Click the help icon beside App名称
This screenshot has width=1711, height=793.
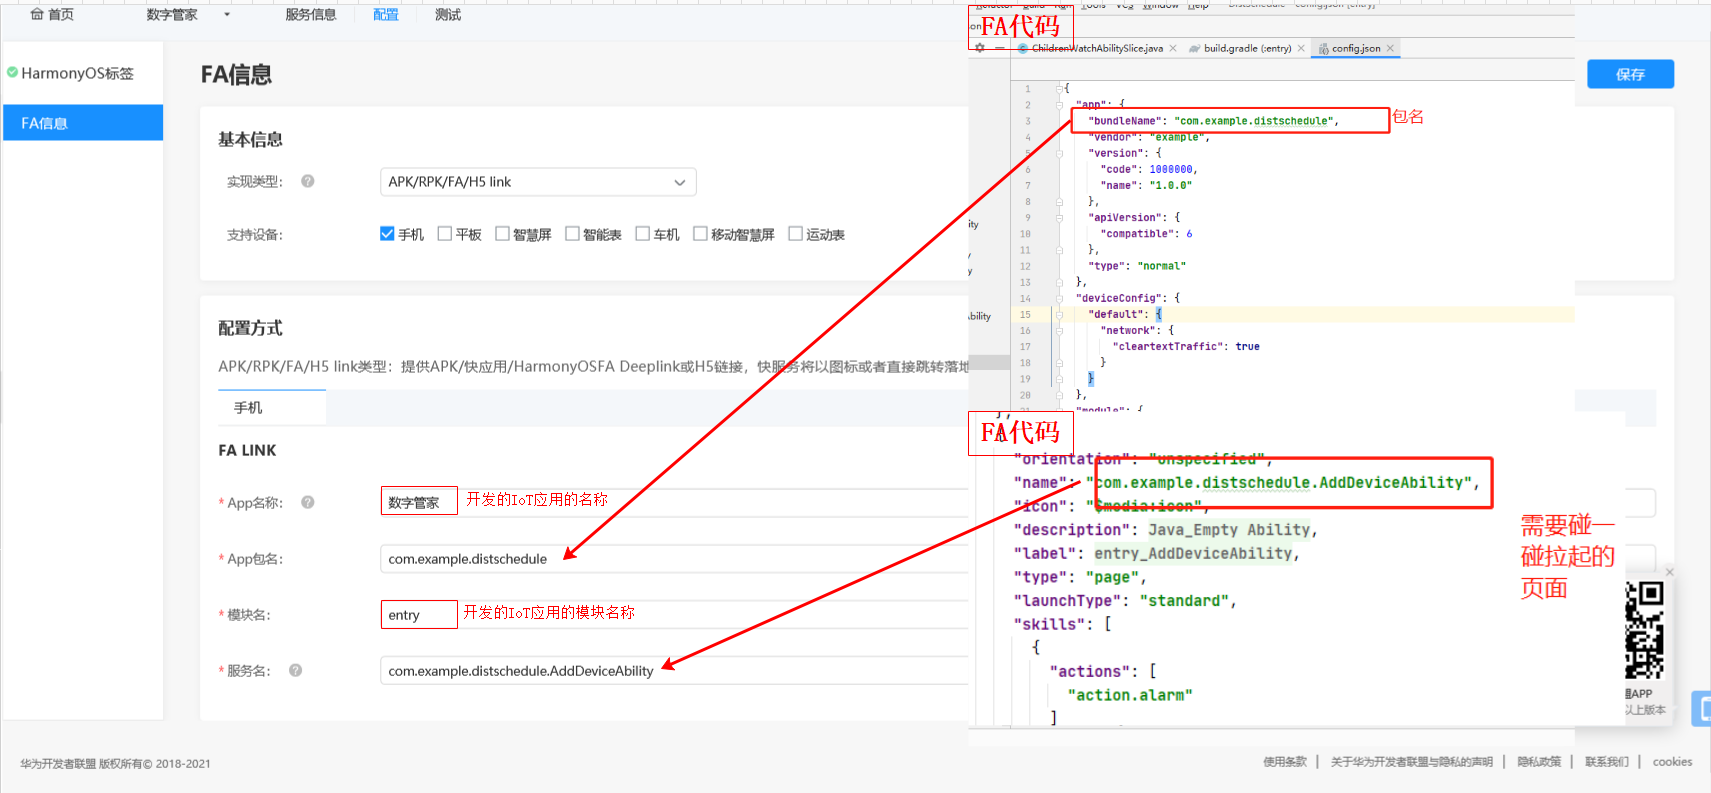coord(308,502)
